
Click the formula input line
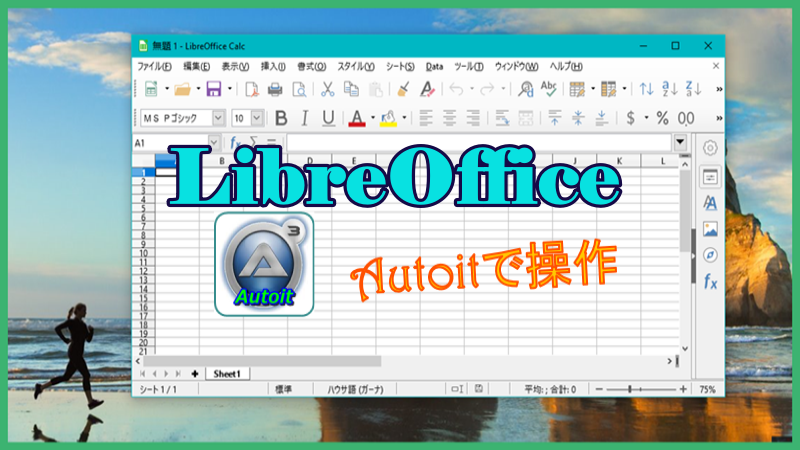(x=479, y=143)
